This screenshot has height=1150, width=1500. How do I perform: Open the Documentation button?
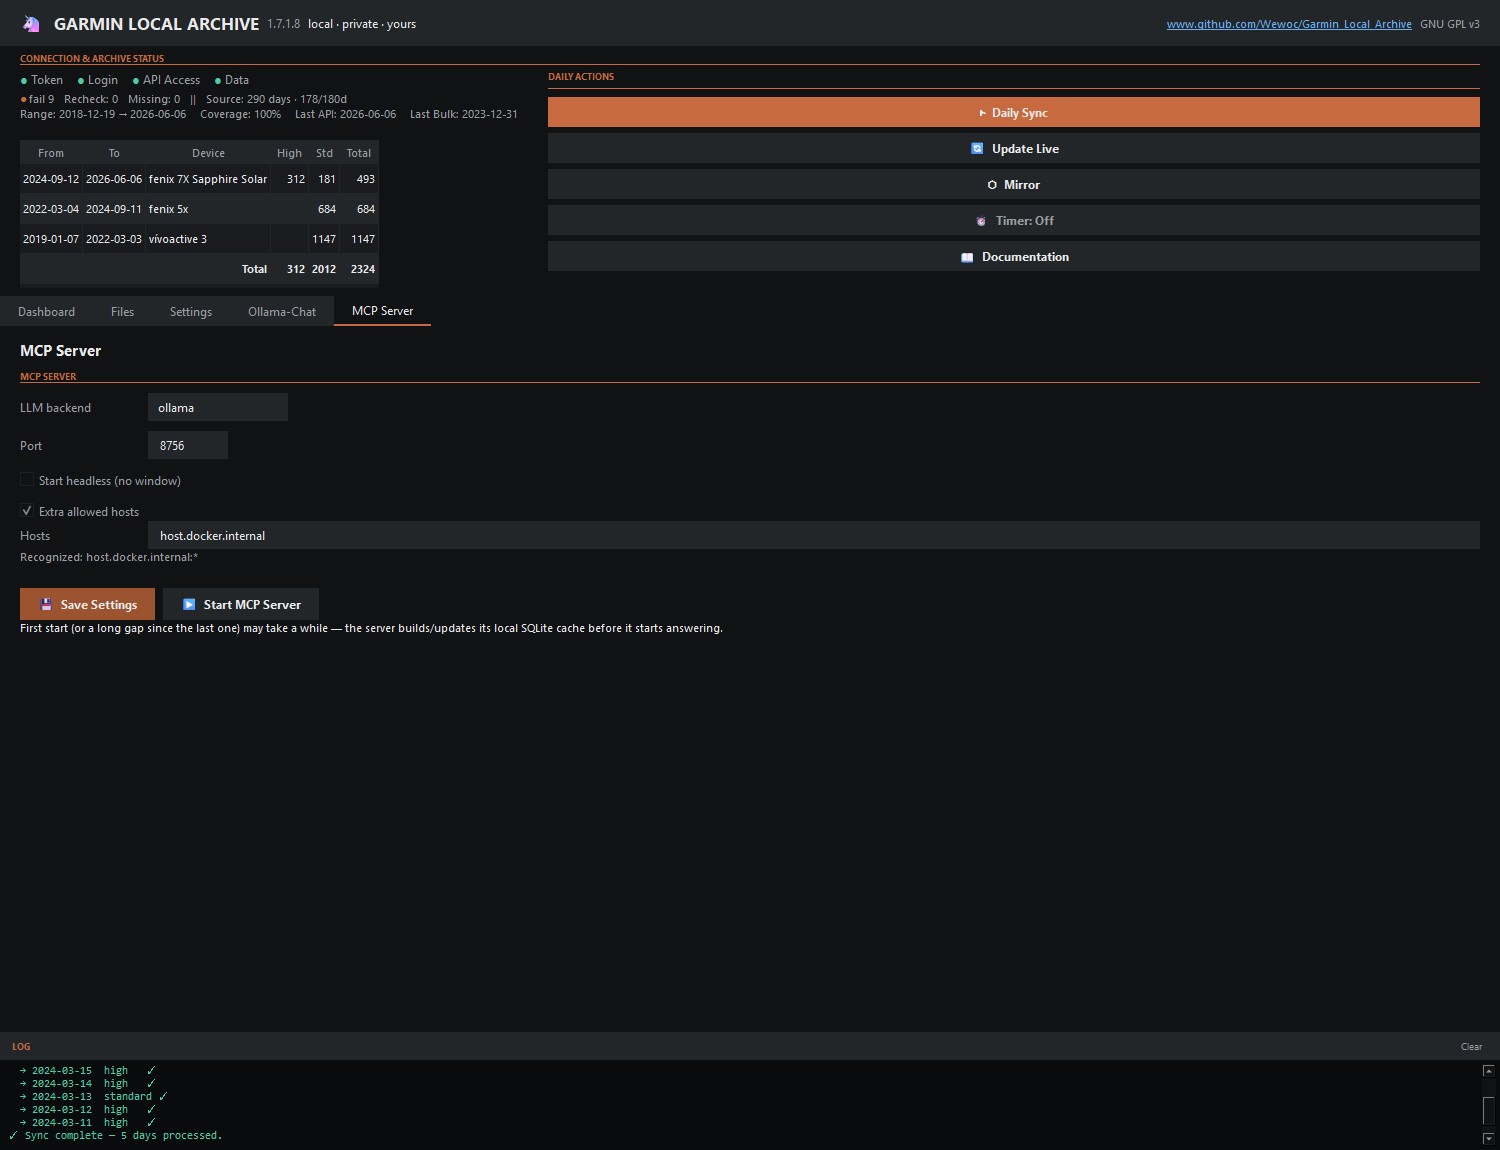click(1013, 257)
